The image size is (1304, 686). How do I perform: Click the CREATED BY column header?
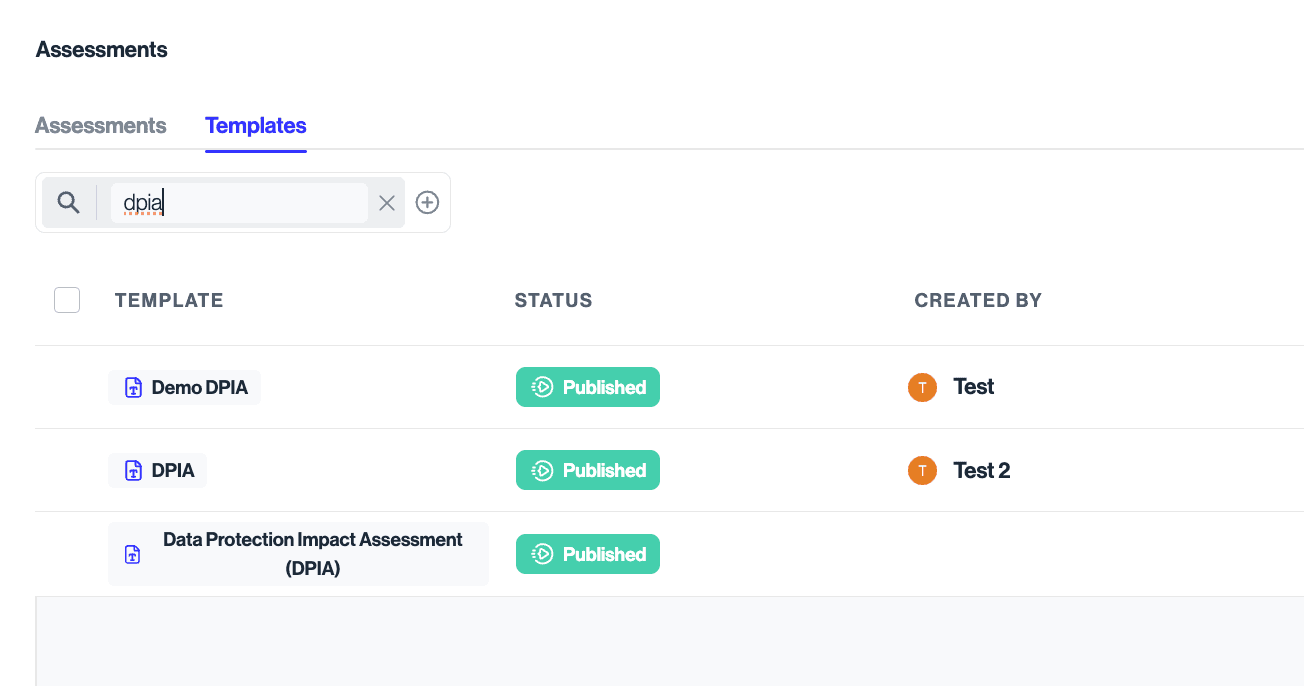click(x=977, y=301)
